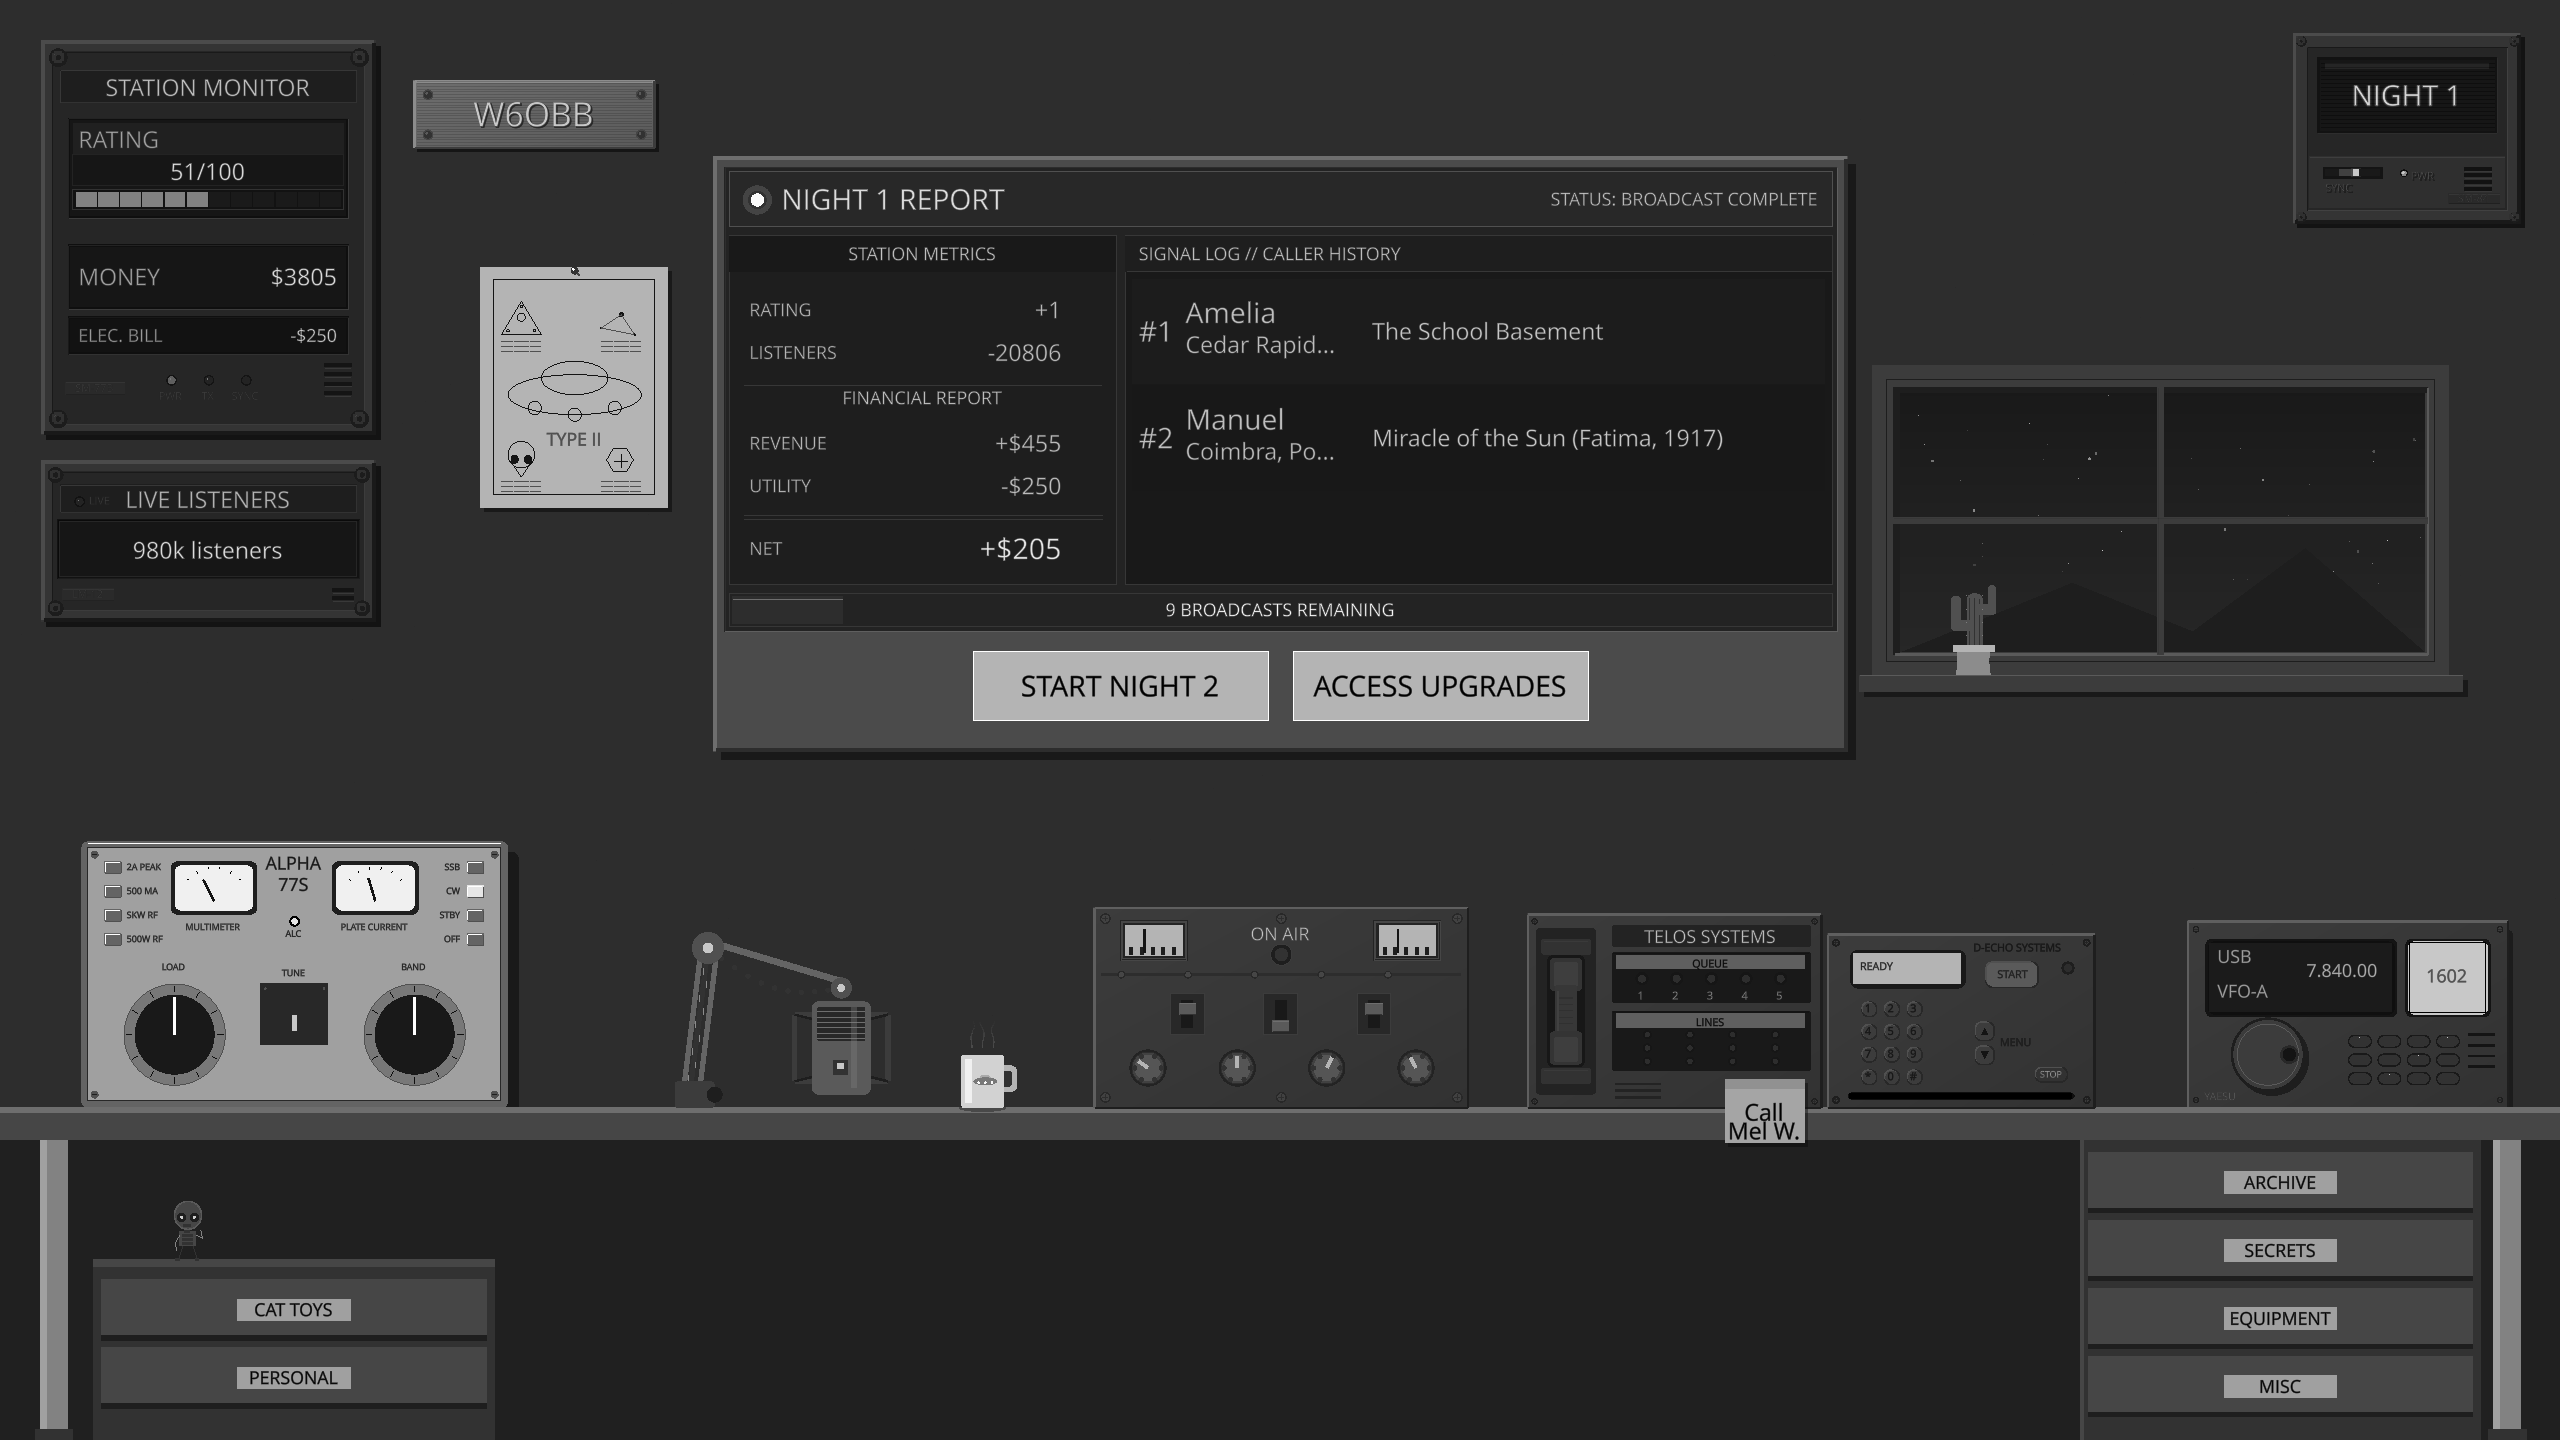The width and height of the screenshot is (2560, 1440).
Task: Open ACCESS UPGRADES
Action: [1440, 686]
